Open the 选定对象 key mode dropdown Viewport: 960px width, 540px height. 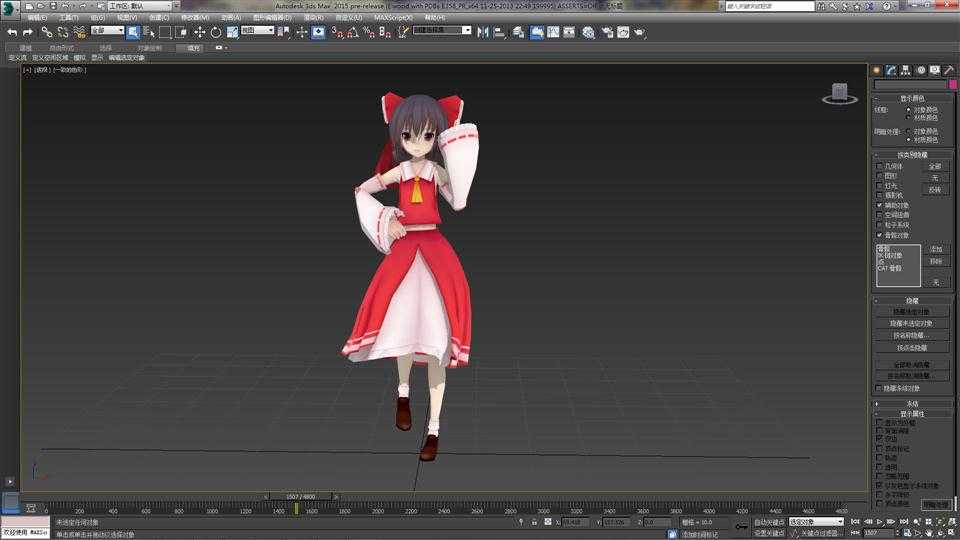pos(816,522)
